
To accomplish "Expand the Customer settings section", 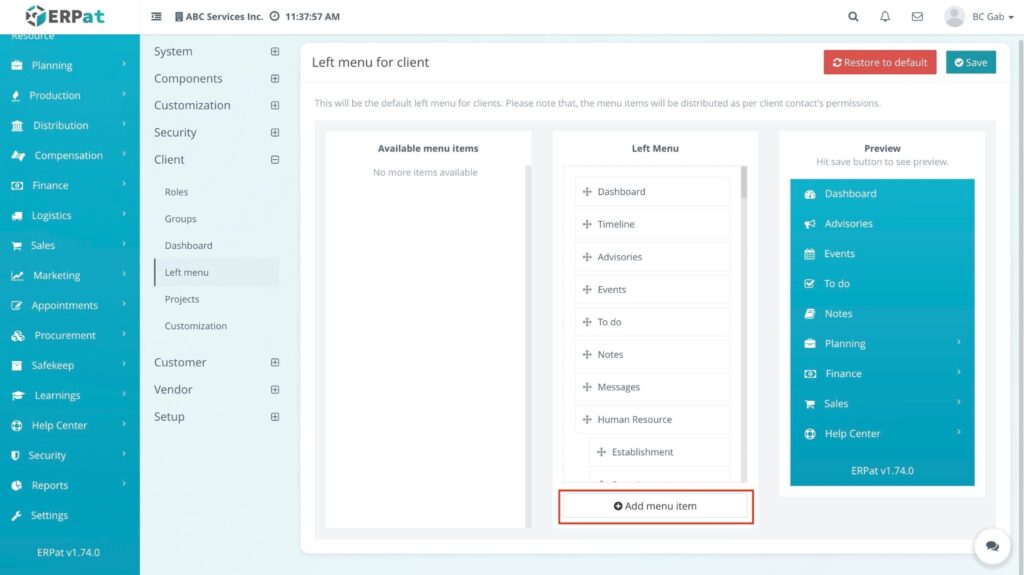I will 275,363.
